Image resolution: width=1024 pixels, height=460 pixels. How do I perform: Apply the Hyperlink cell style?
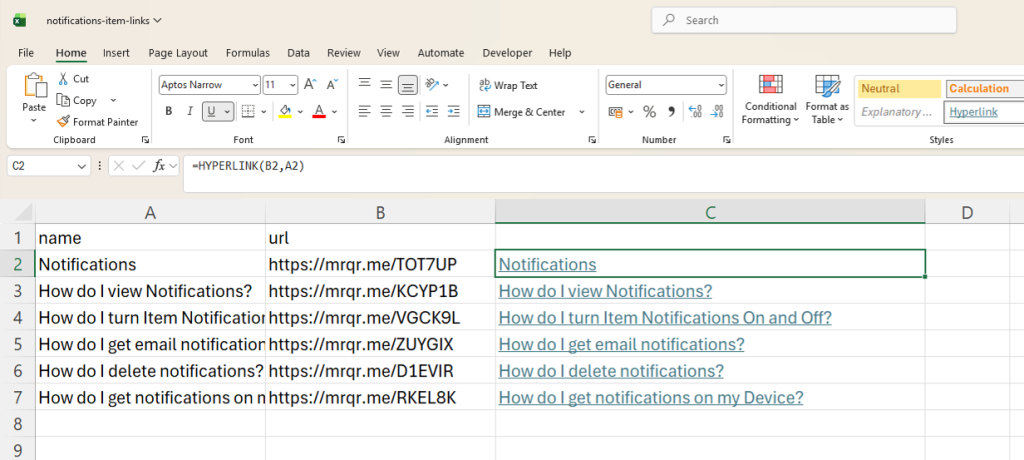point(984,112)
